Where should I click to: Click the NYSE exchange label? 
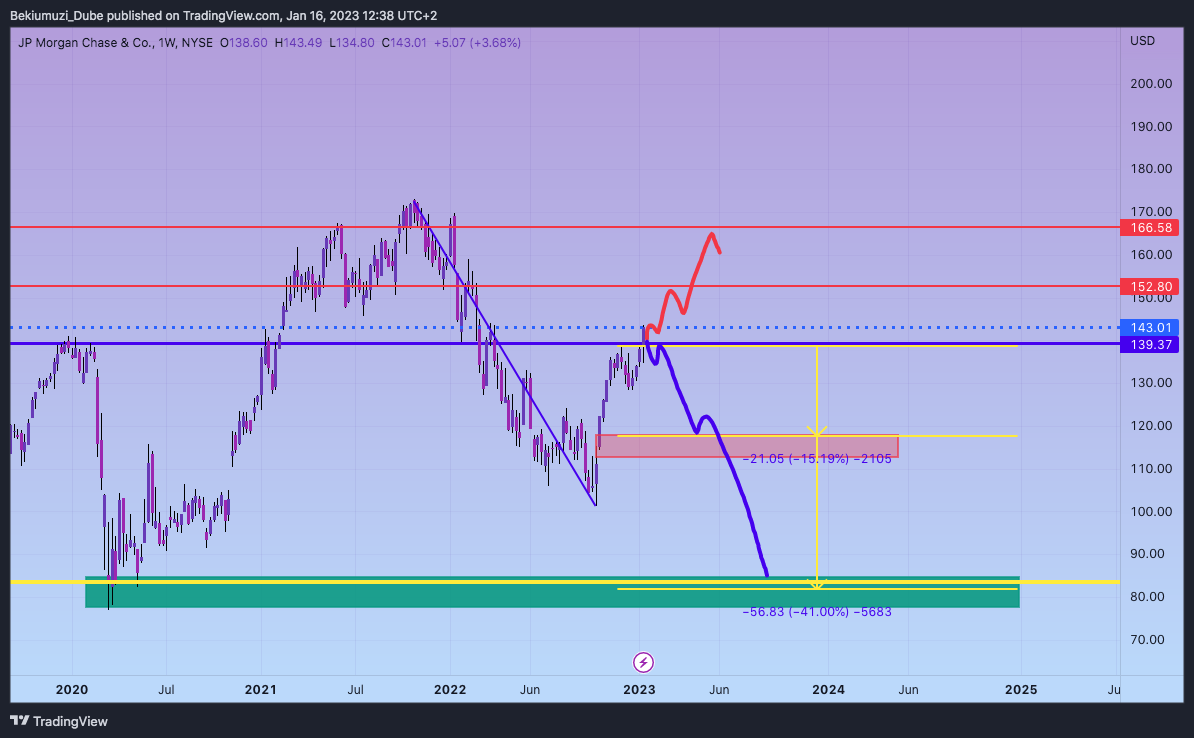[197, 43]
